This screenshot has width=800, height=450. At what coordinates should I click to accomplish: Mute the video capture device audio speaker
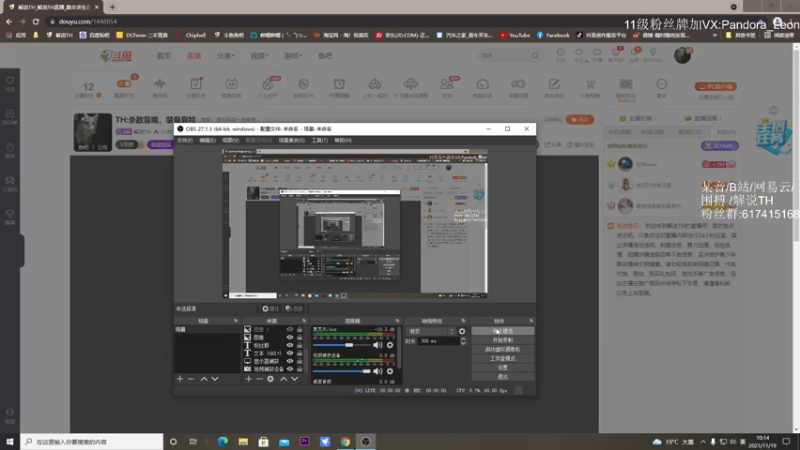378,371
